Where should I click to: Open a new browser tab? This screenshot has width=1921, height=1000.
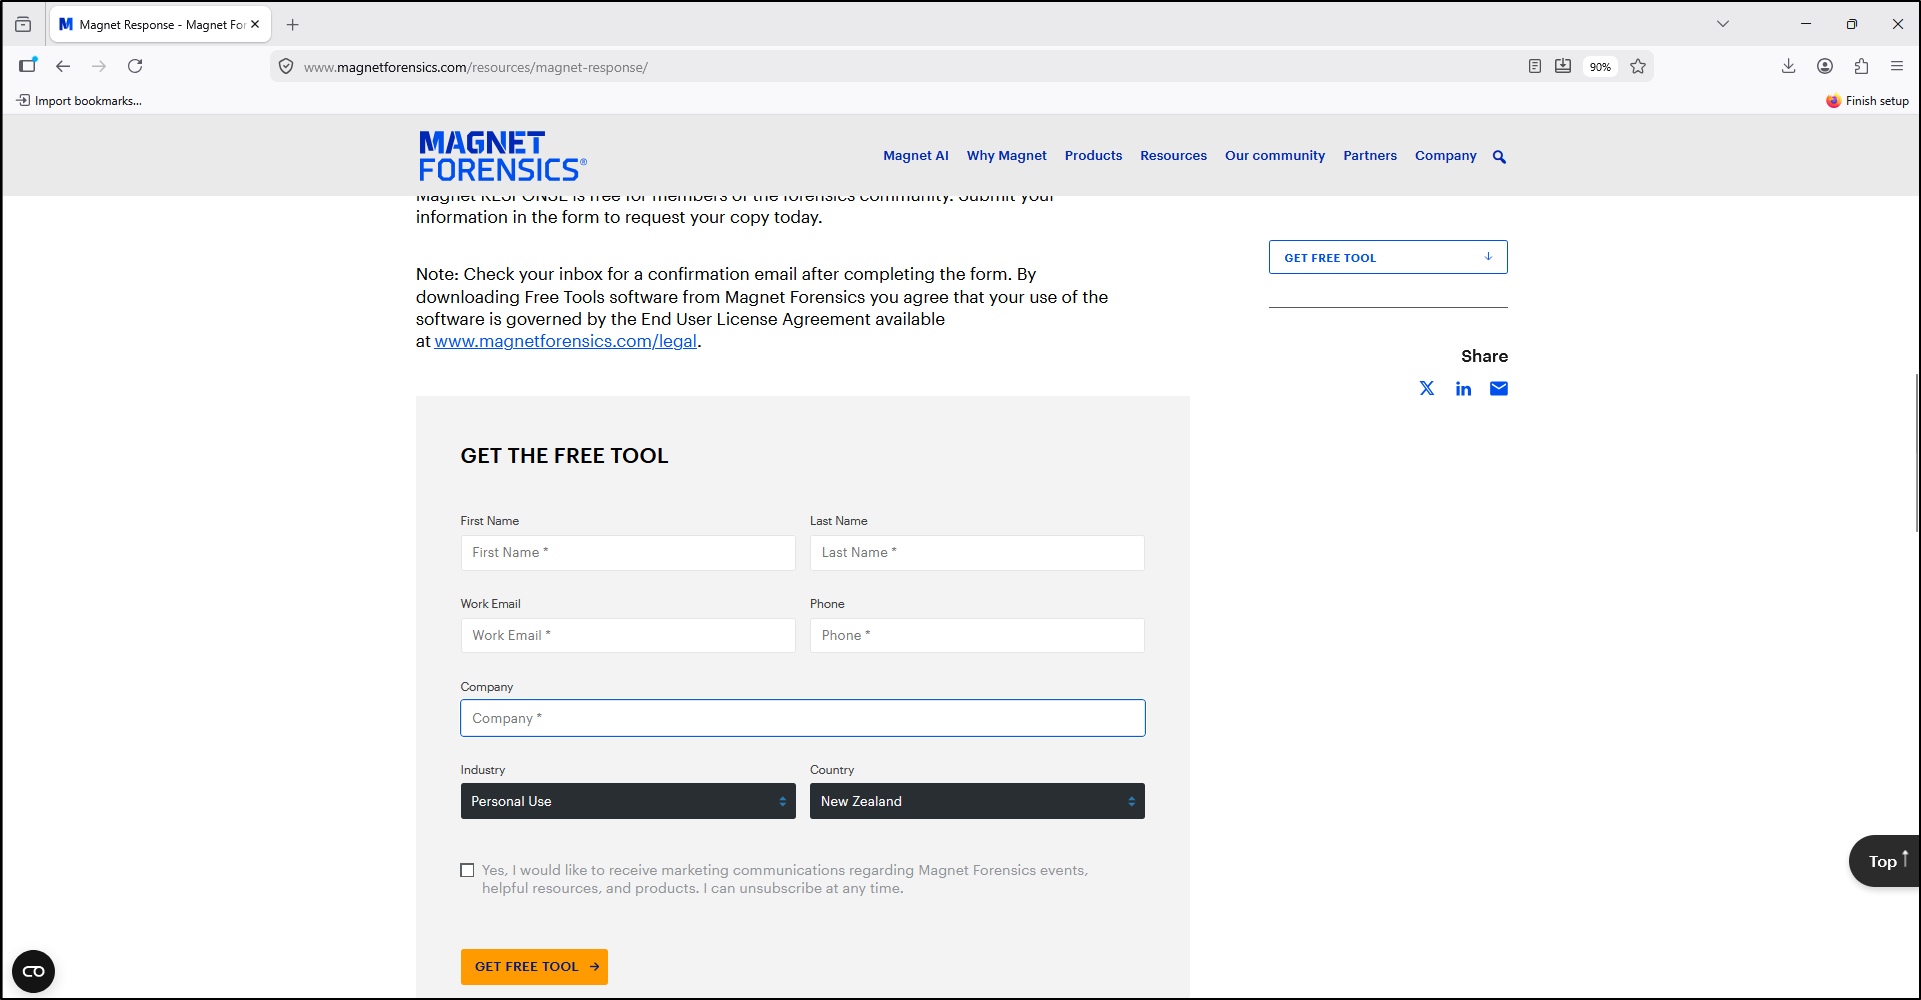click(293, 24)
